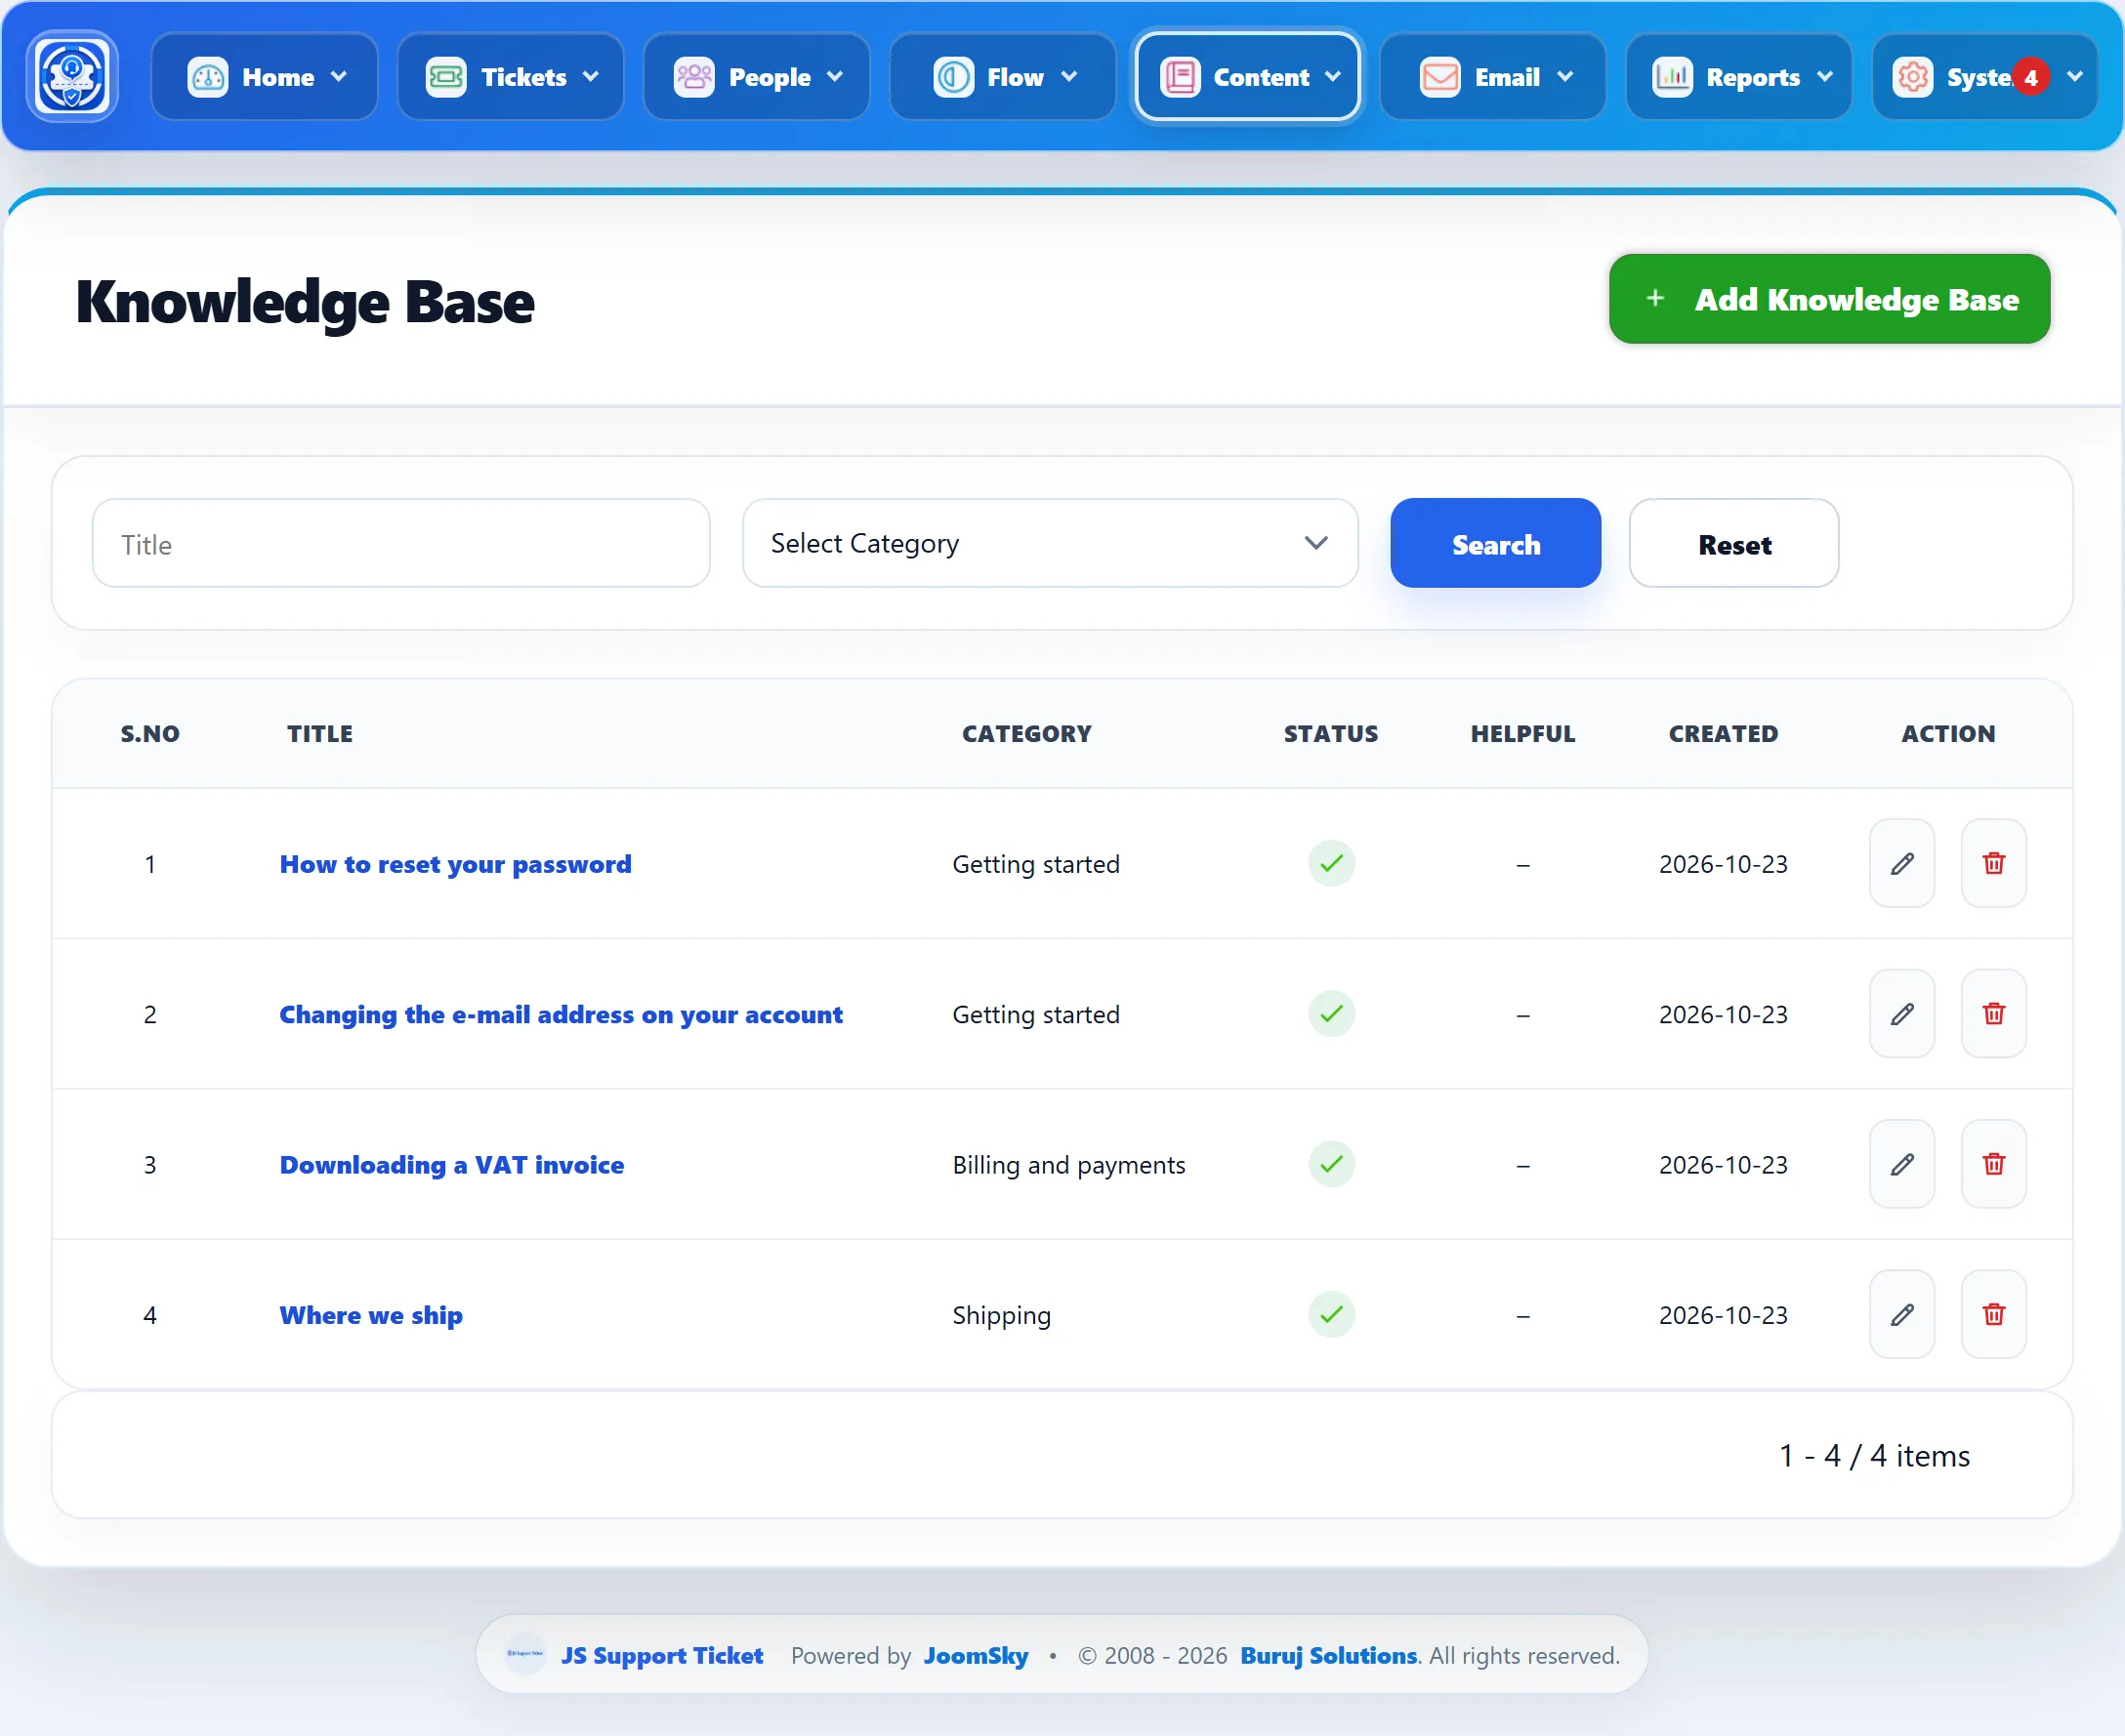Expand the Flow menu chevron
Viewport: 2125px width, 1736px height.
click(x=1069, y=77)
